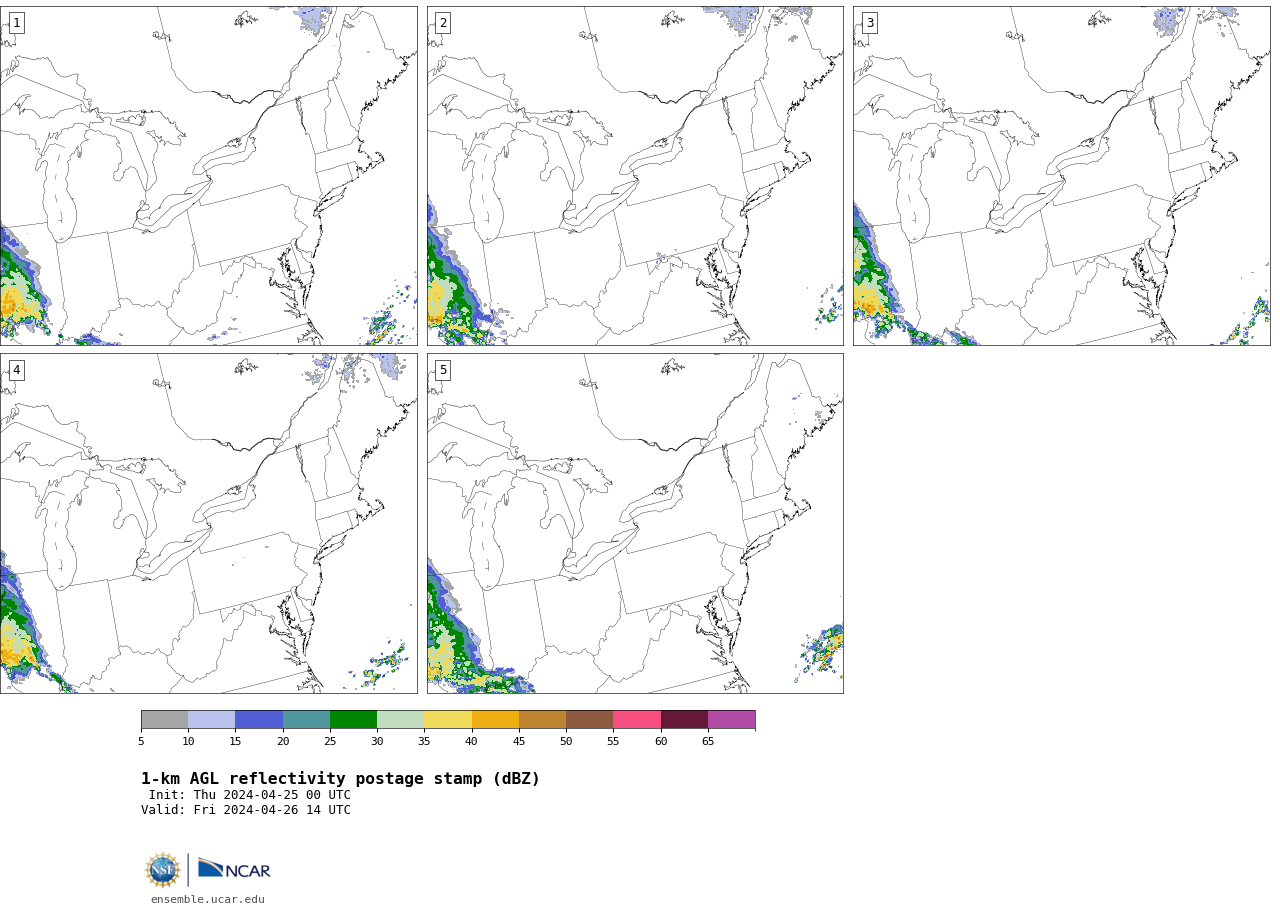Open ensemble member 3 reflectivity map
The height and width of the screenshot is (910, 1280).
1061,176
